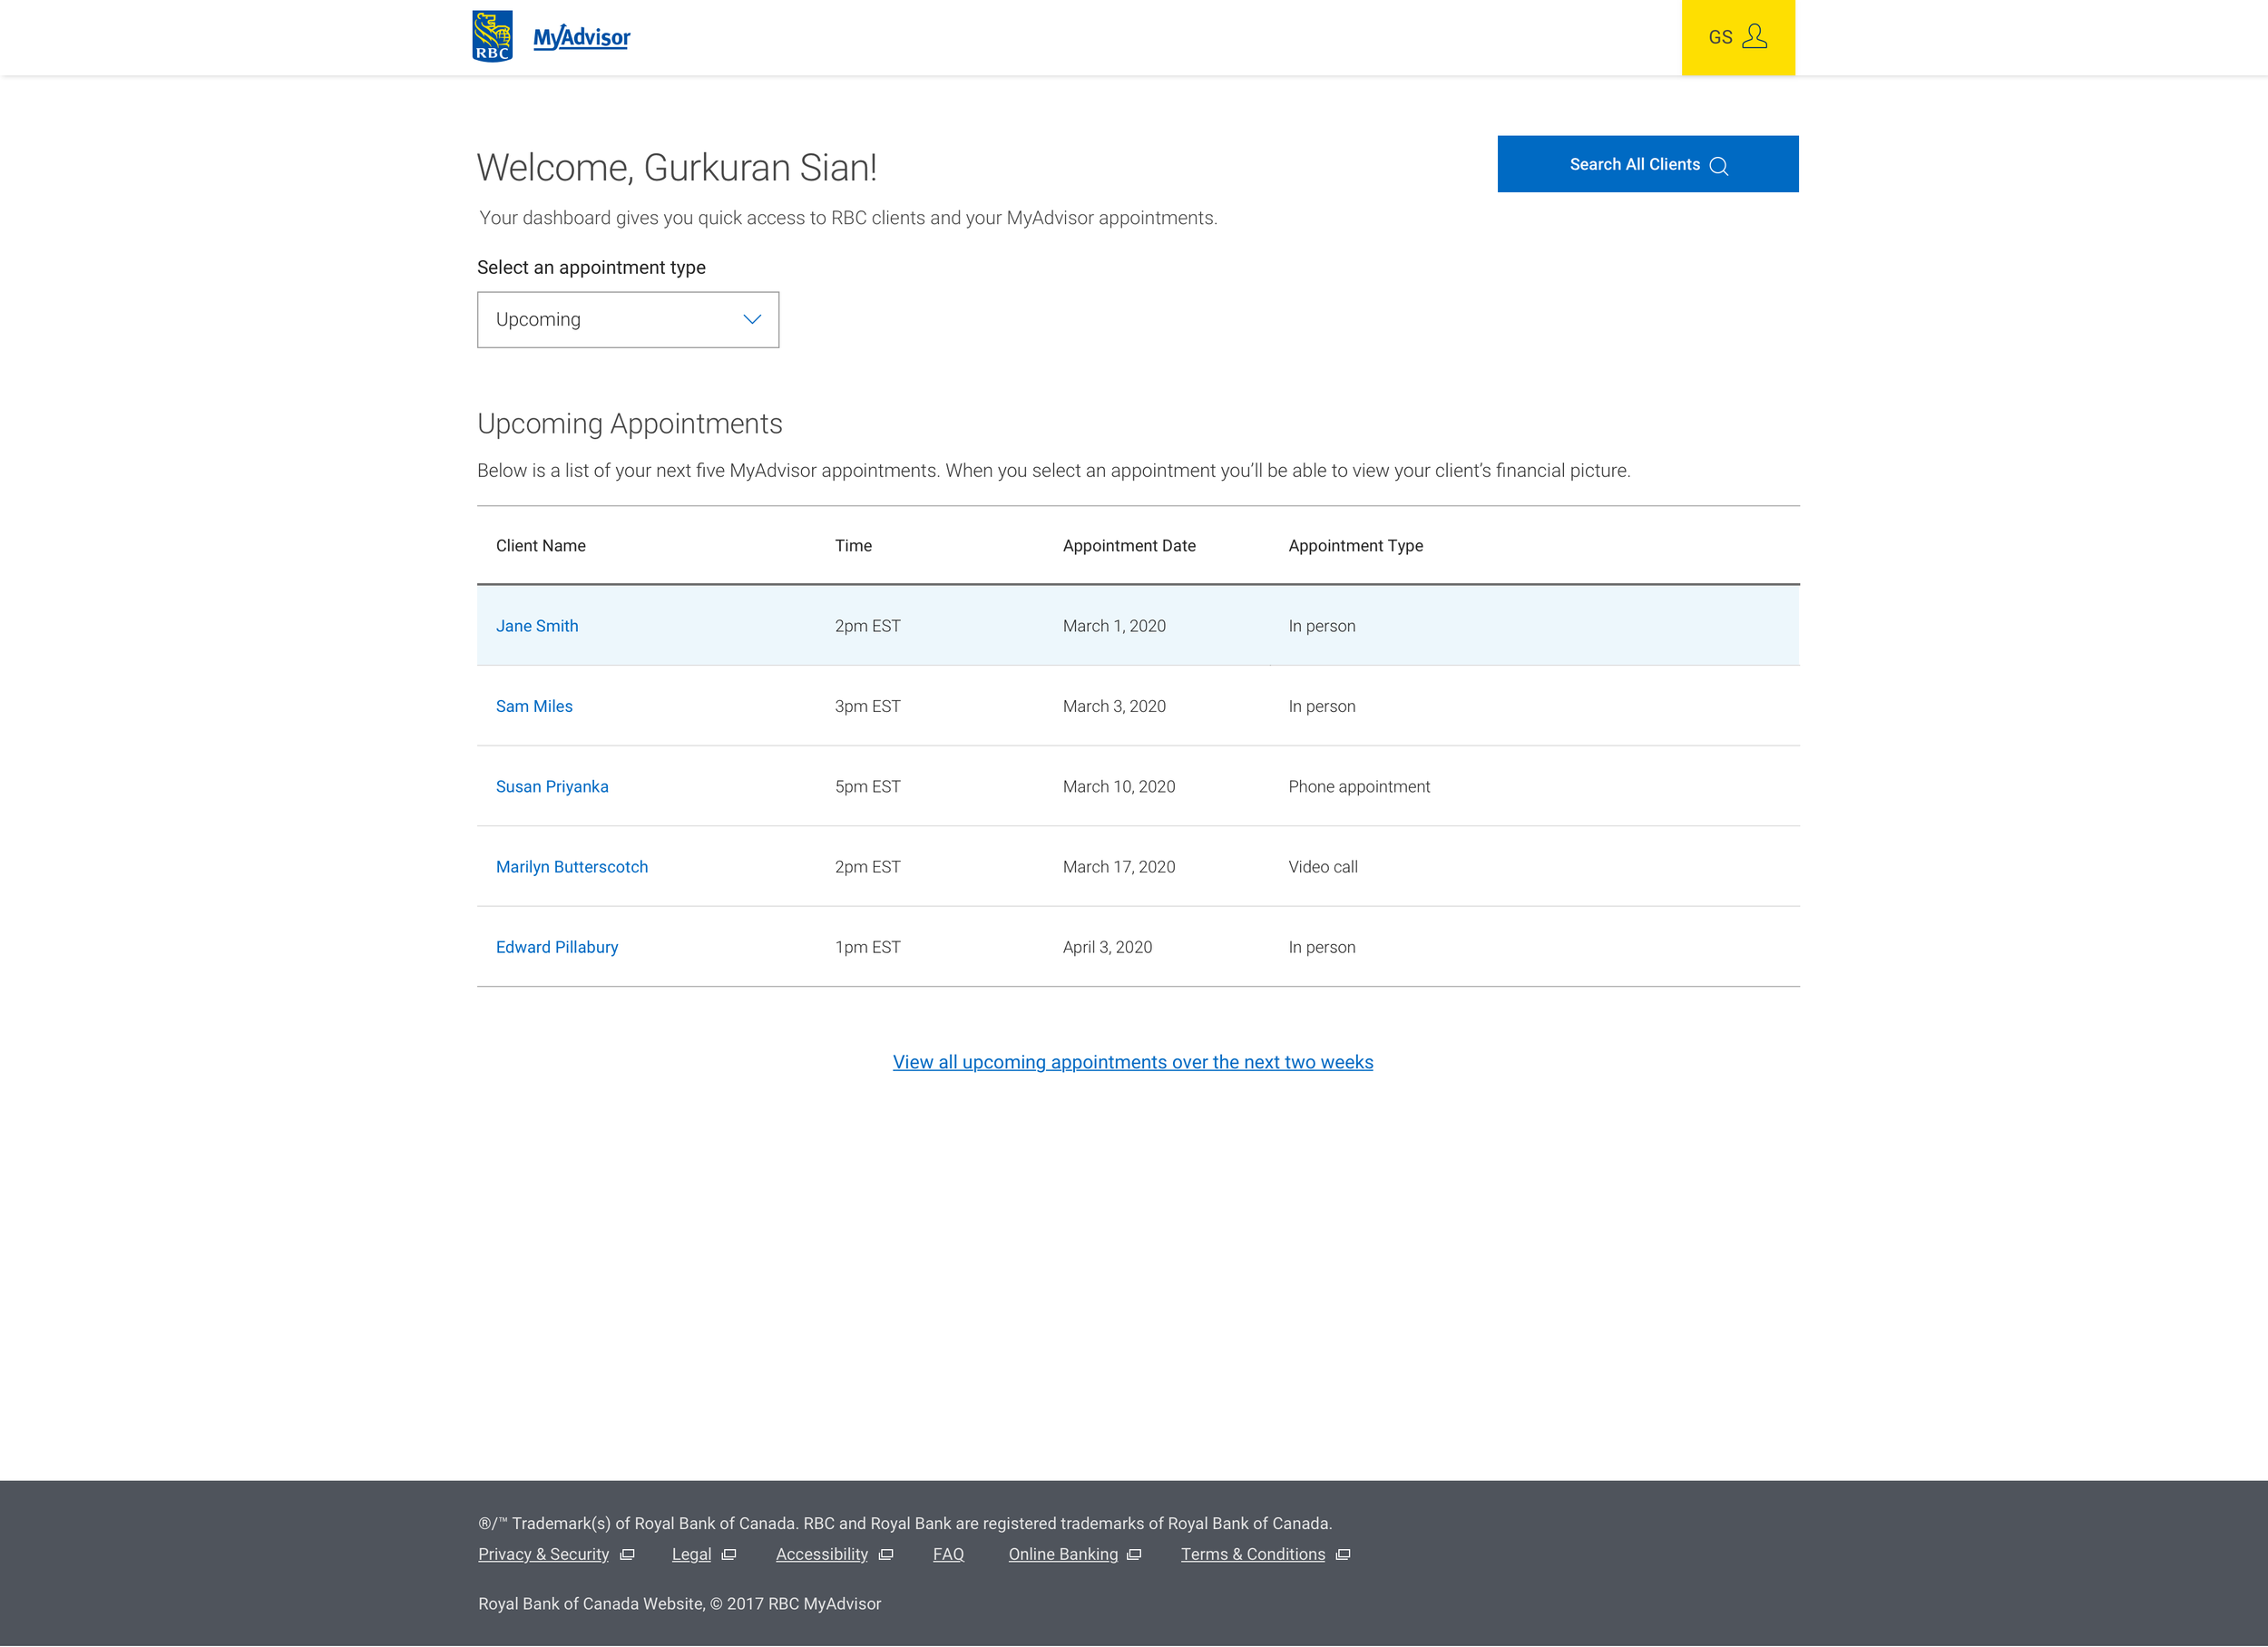
Task: Open the FAQ footer link
Action: pyautogui.click(x=948, y=1555)
